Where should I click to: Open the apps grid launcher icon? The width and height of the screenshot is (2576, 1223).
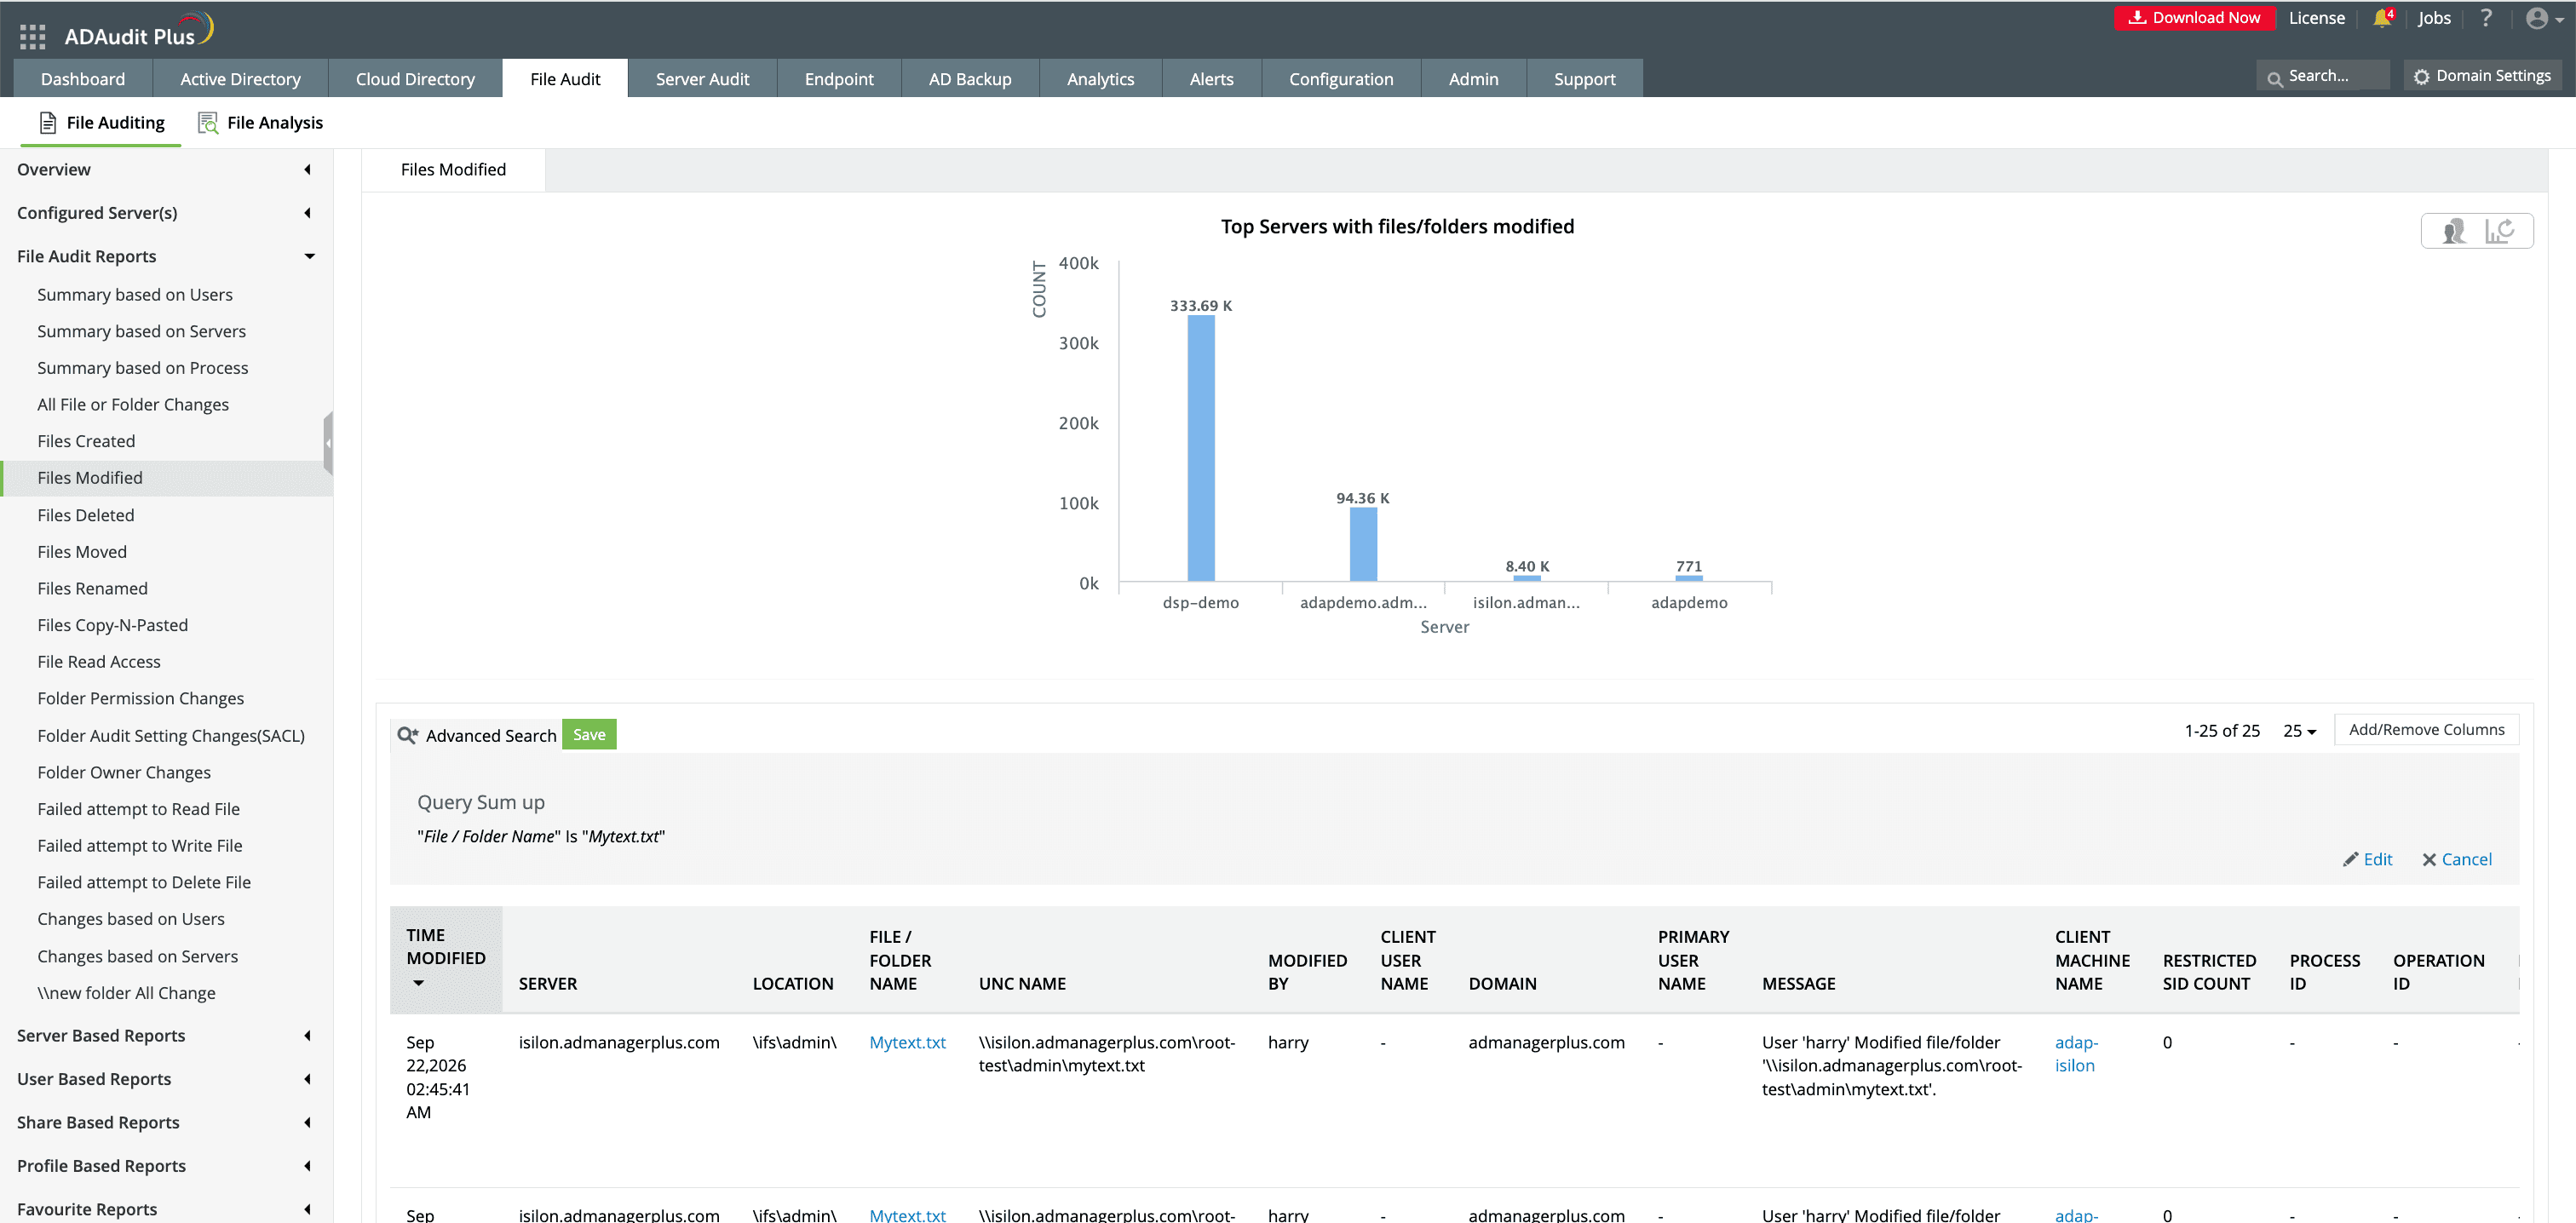tap(32, 37)
